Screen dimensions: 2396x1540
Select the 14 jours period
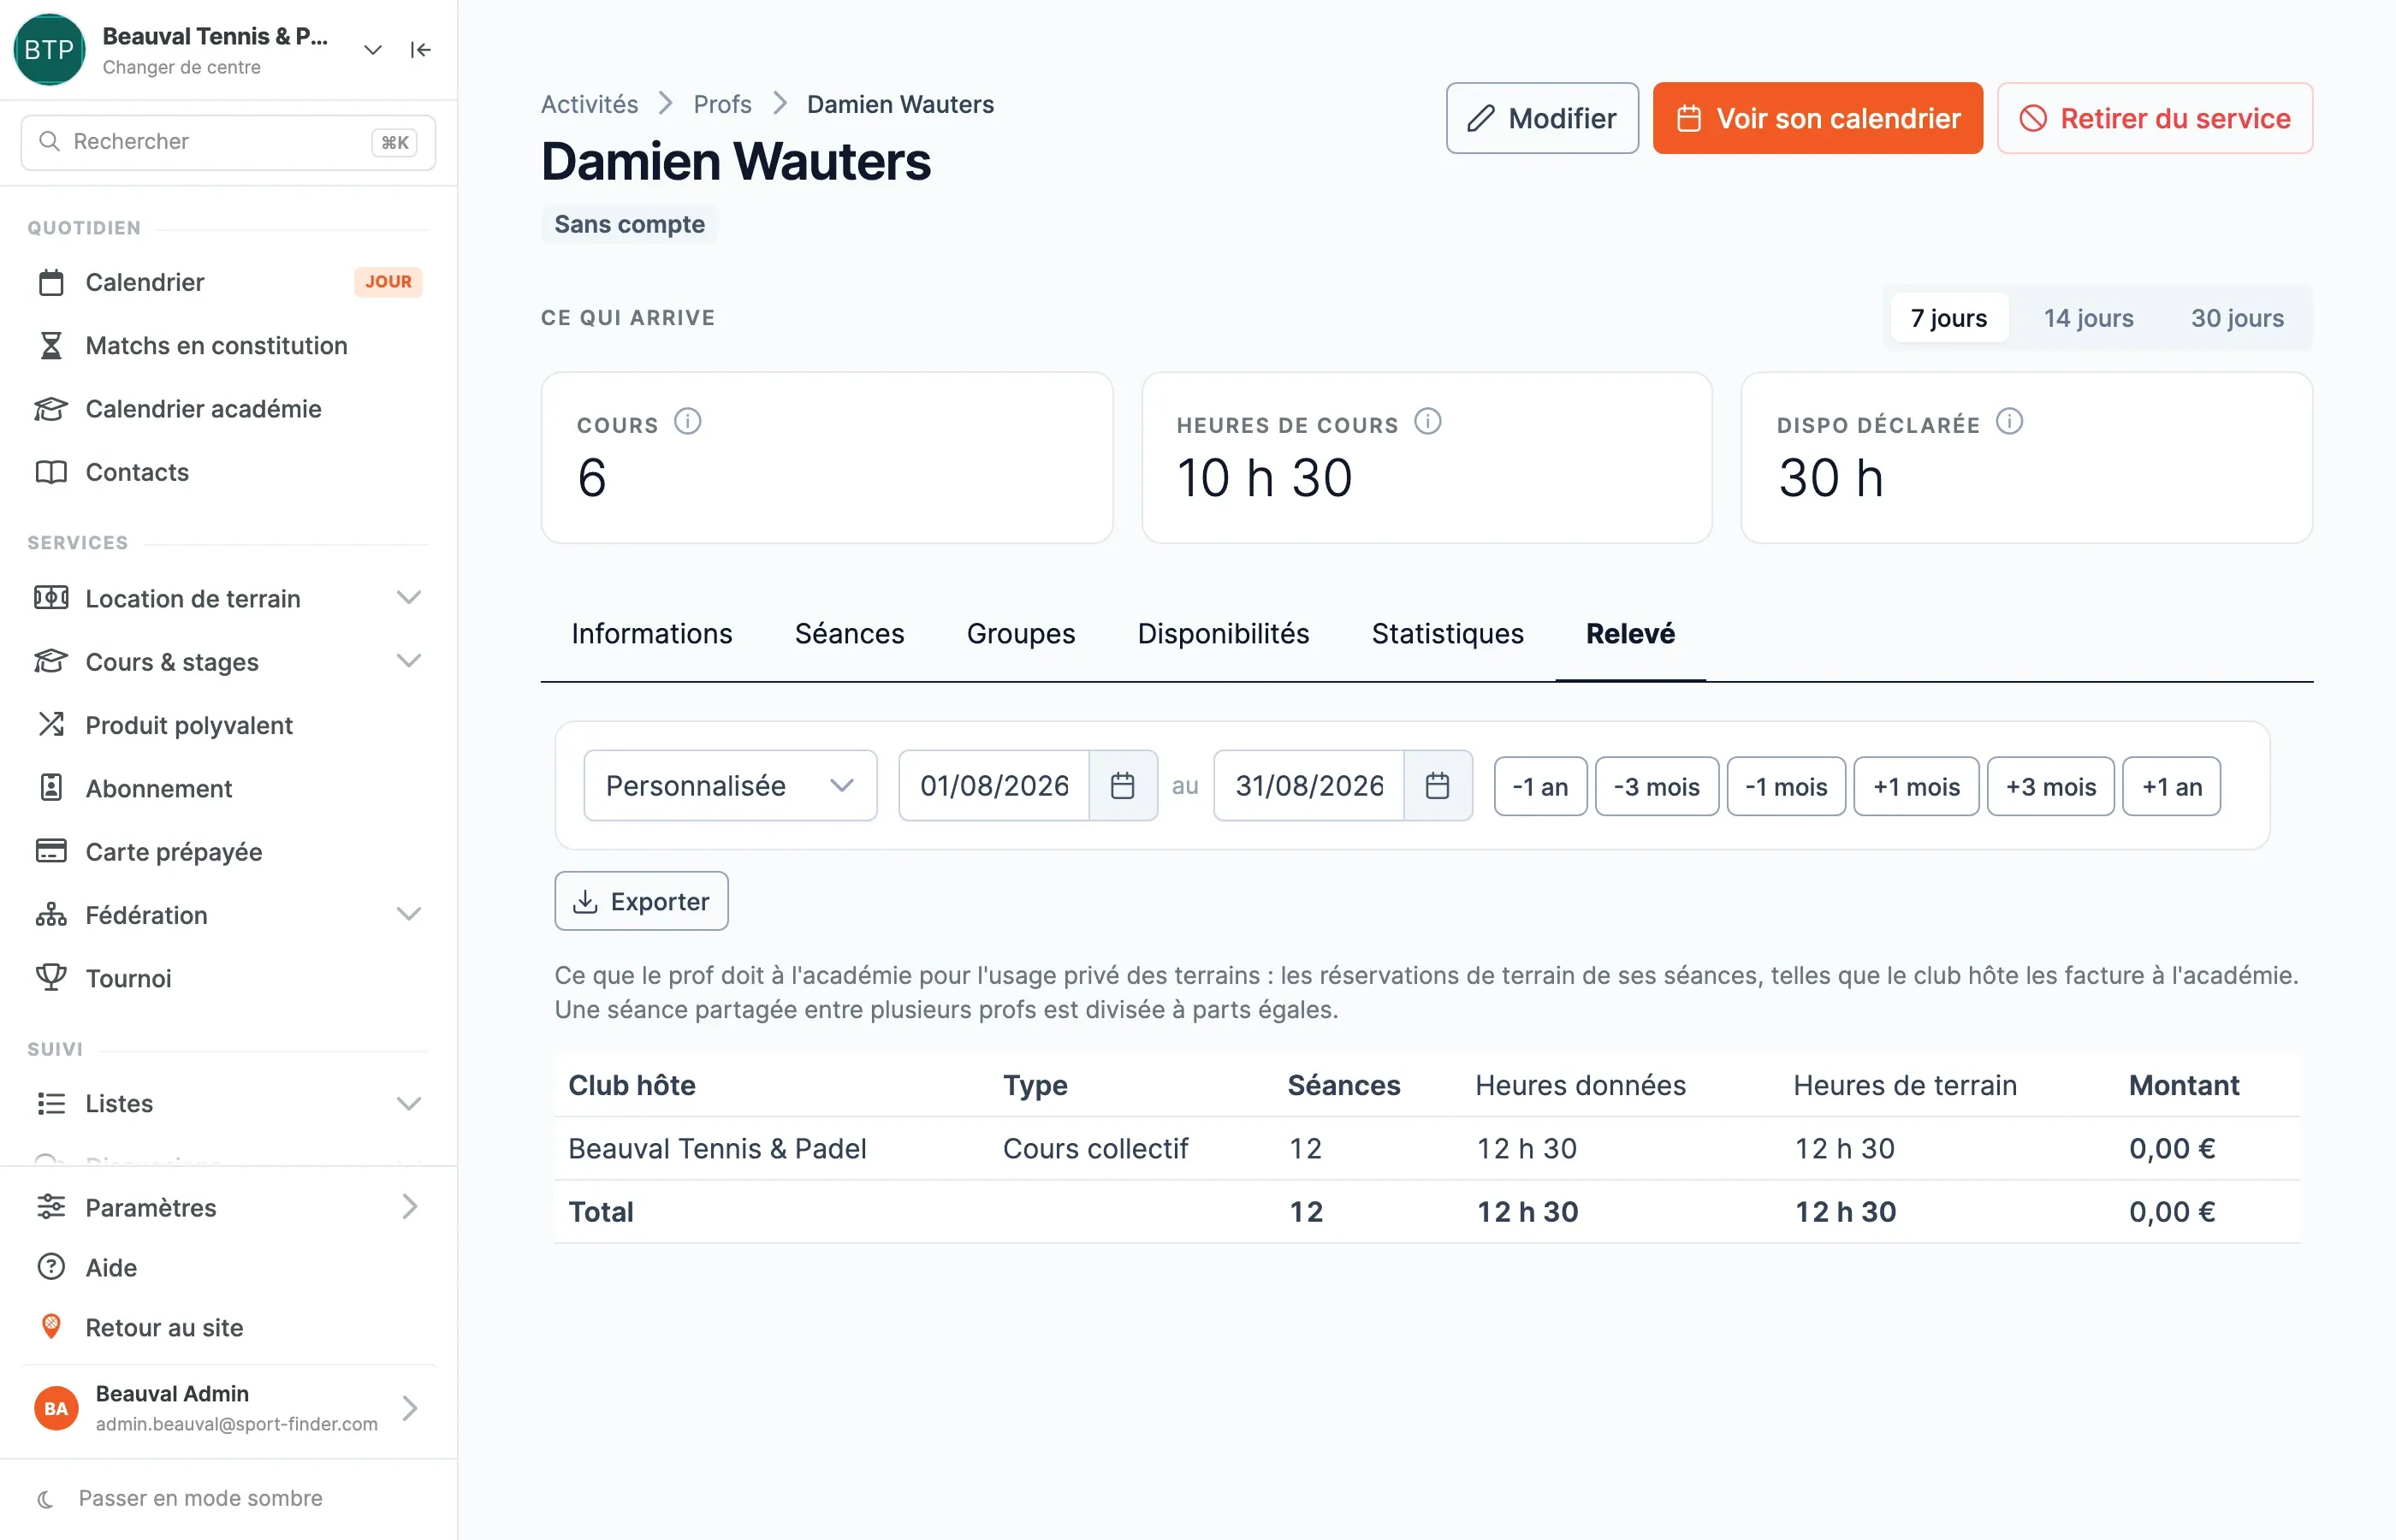(2088, 318)
